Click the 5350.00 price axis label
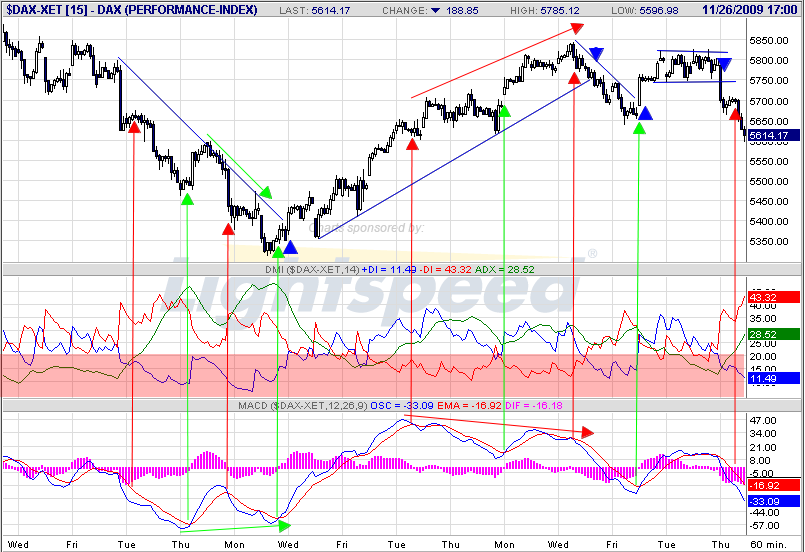This screenshot has width=805, height=552. click(769, 241)
